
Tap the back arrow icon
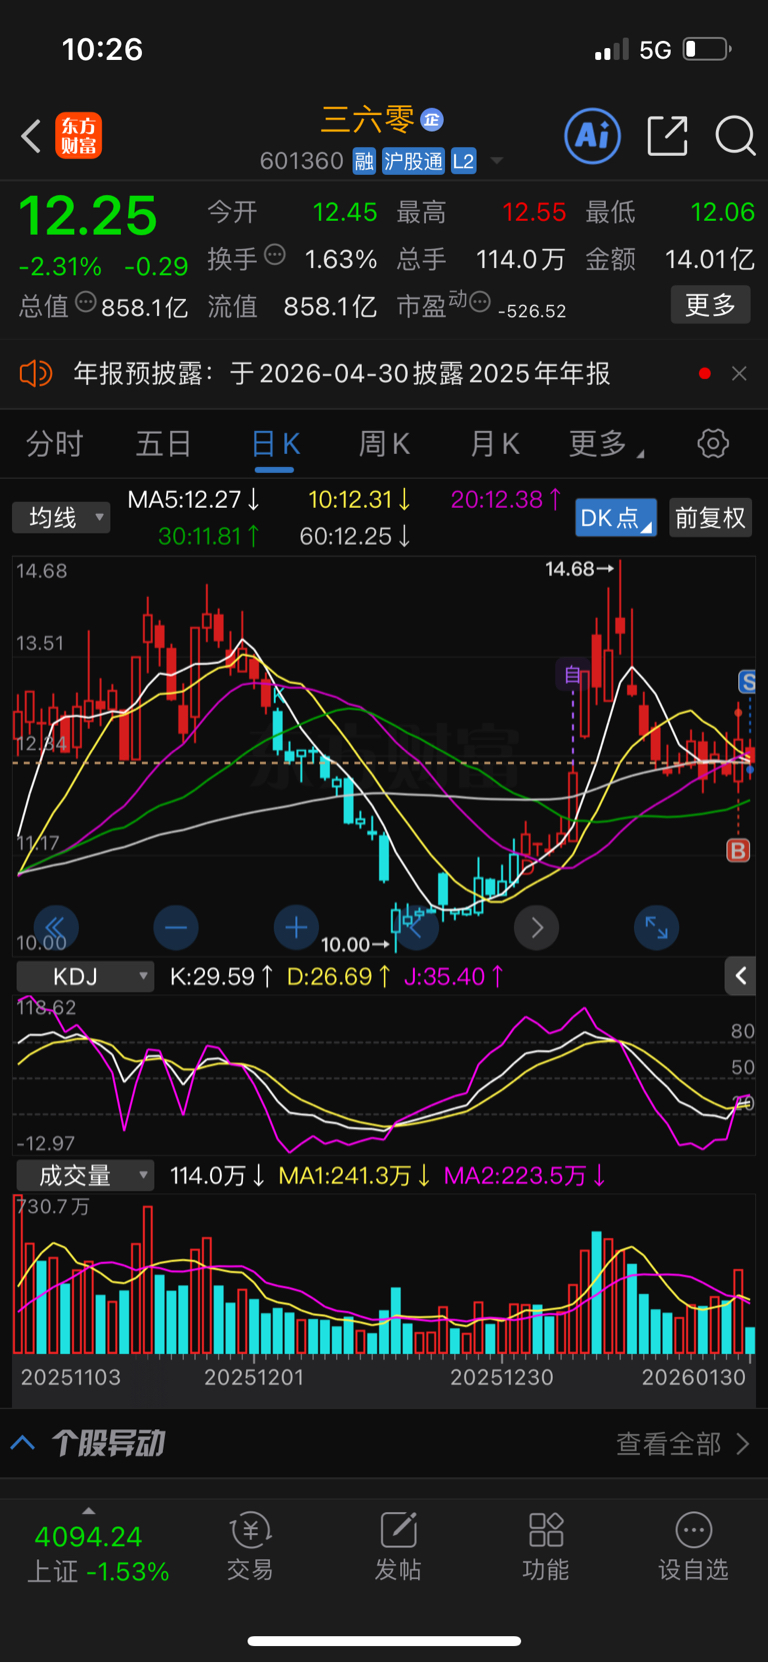(31, 136)
